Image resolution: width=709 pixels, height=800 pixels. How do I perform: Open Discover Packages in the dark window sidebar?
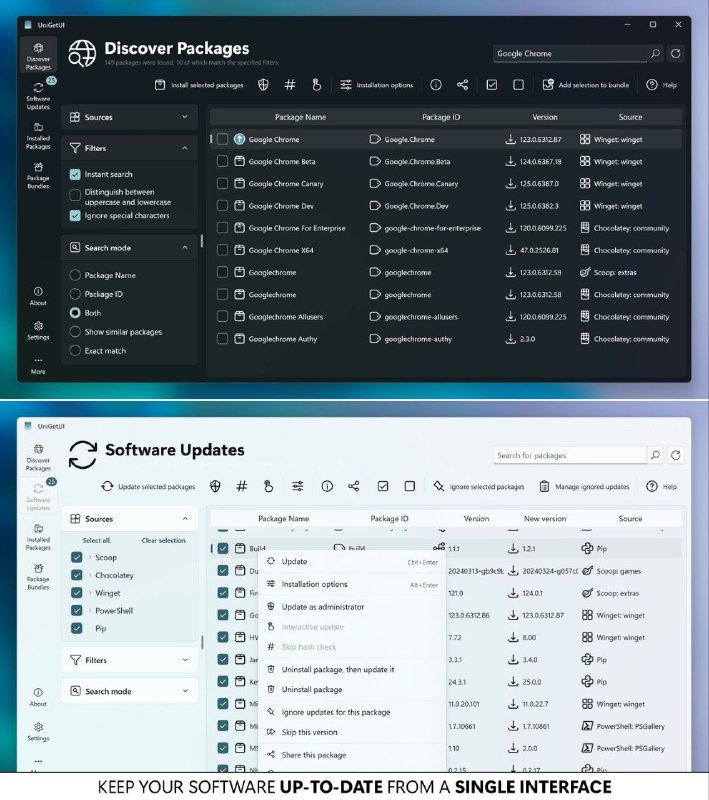[x=38, y=56]
